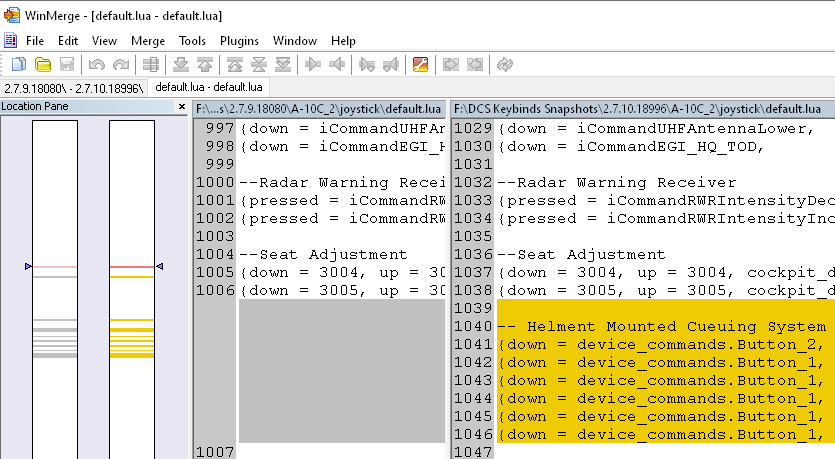
Task: Click the Copy Left arrow icon
Action: [337, 65]
